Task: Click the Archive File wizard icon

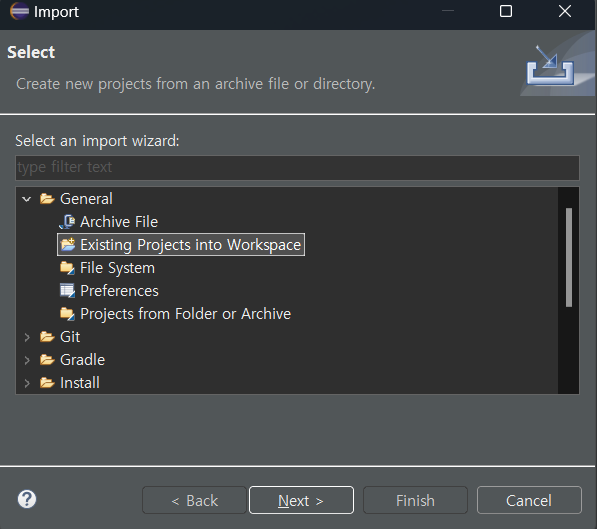Action: [x=67, y=222]
